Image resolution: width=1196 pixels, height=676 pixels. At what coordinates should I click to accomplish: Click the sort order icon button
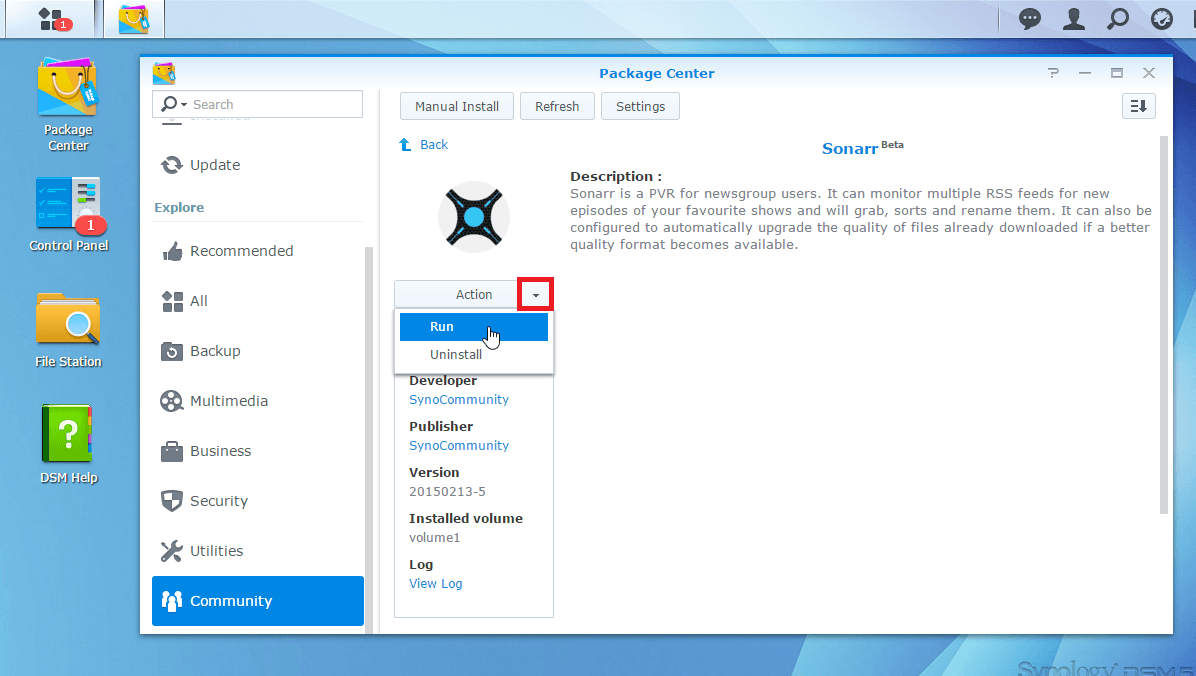1138,106
